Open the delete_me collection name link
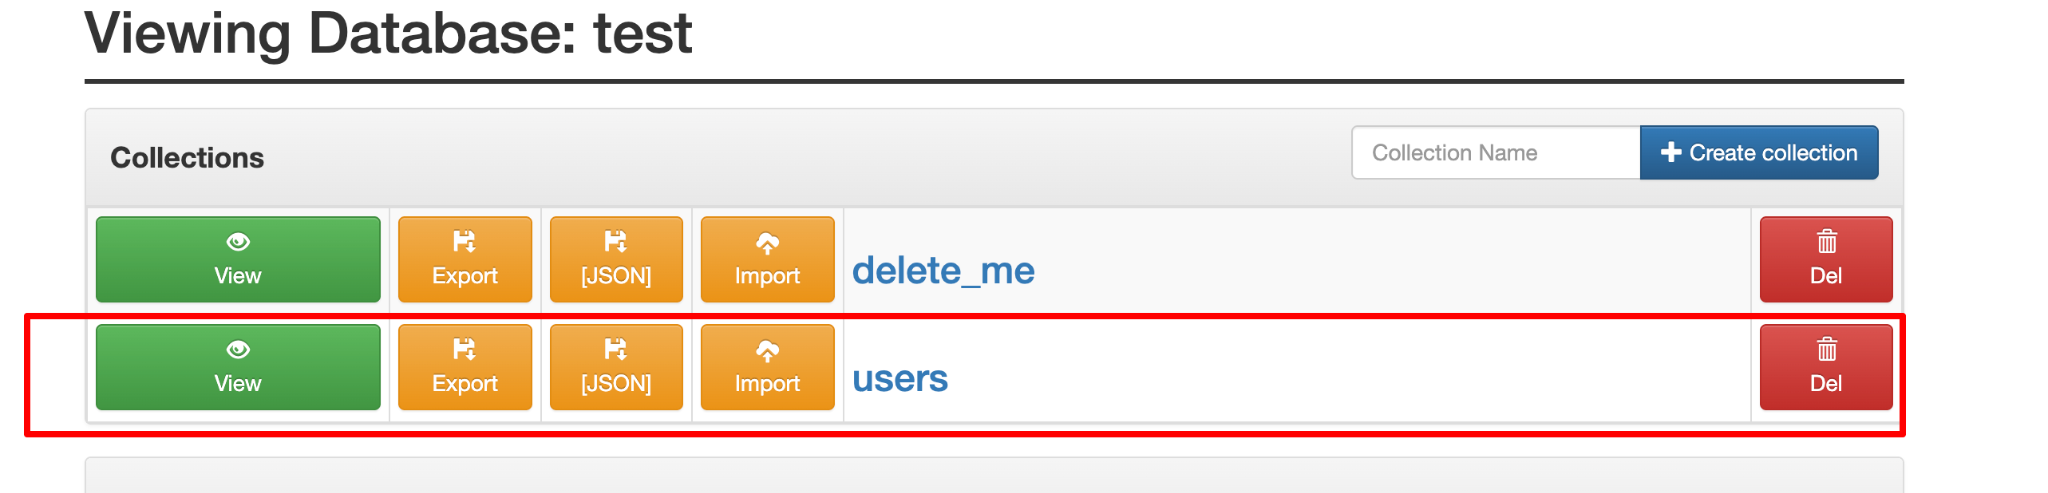2048x493 pixels. coord(943,271)
